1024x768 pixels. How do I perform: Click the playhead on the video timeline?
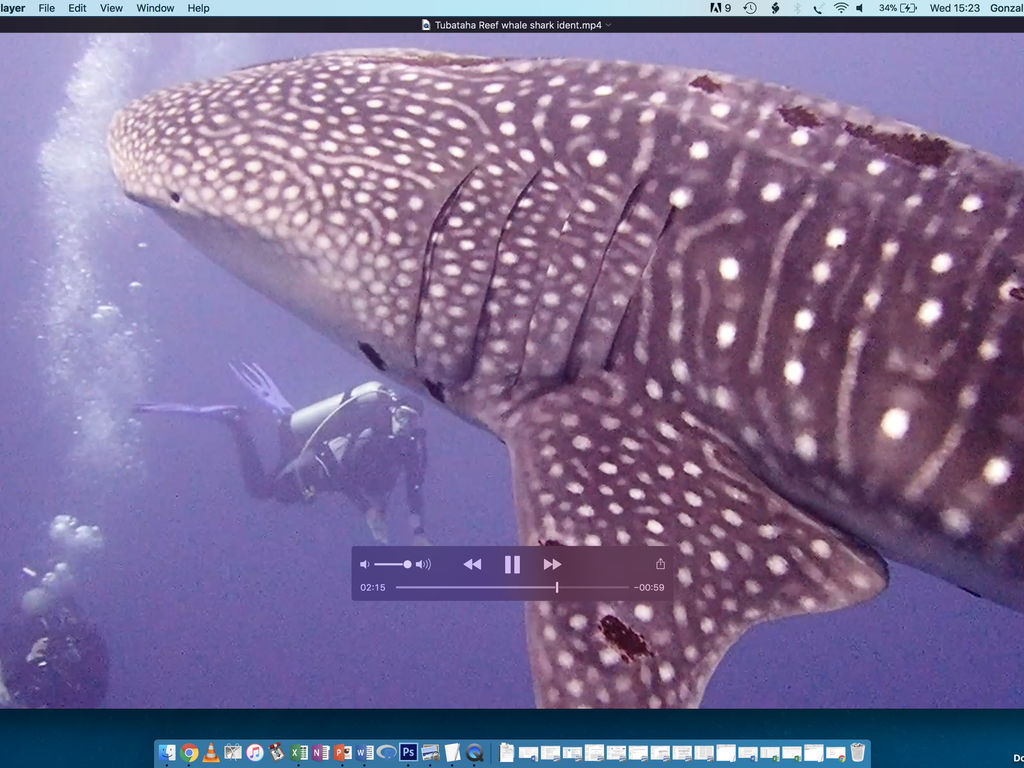click(x=557, y=588)
